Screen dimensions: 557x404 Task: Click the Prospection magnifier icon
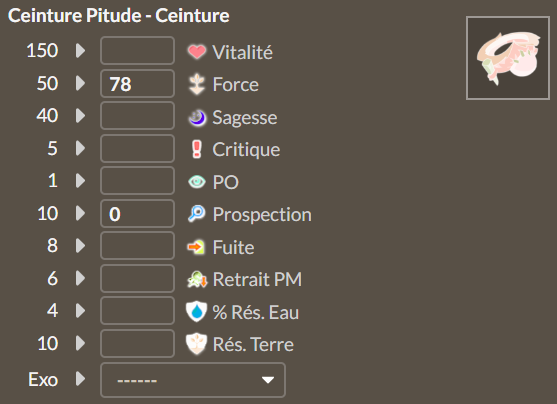196,214
